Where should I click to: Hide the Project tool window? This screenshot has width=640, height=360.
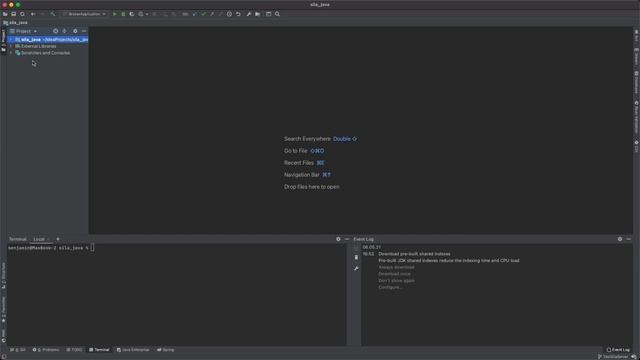click(x=84, y=31)
